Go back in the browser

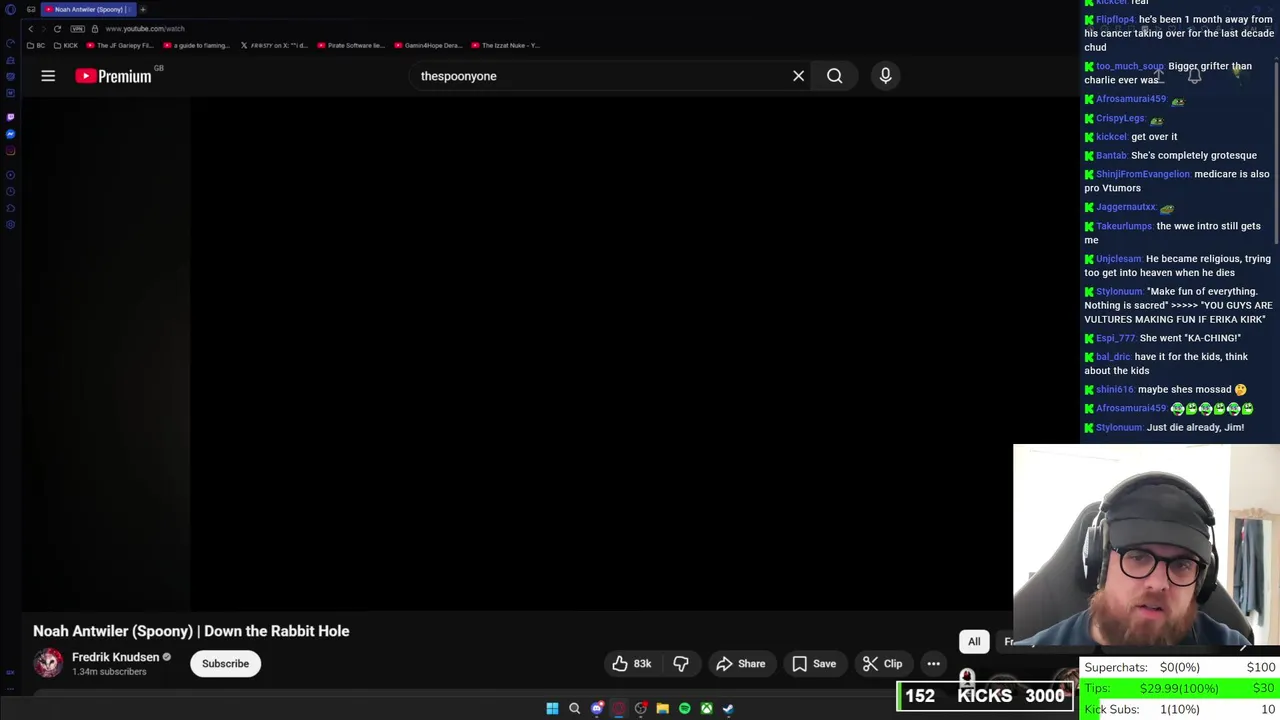pyautogui.click(x=30, y=28)
